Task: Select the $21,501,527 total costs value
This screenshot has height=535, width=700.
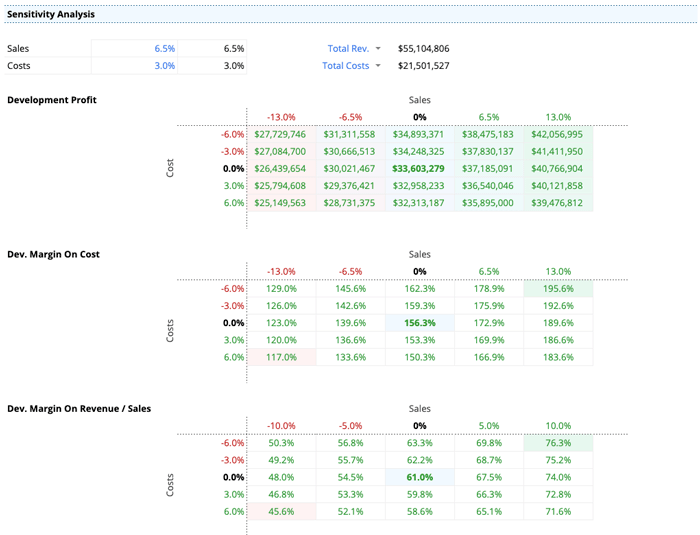Action: tap(423, 66)
